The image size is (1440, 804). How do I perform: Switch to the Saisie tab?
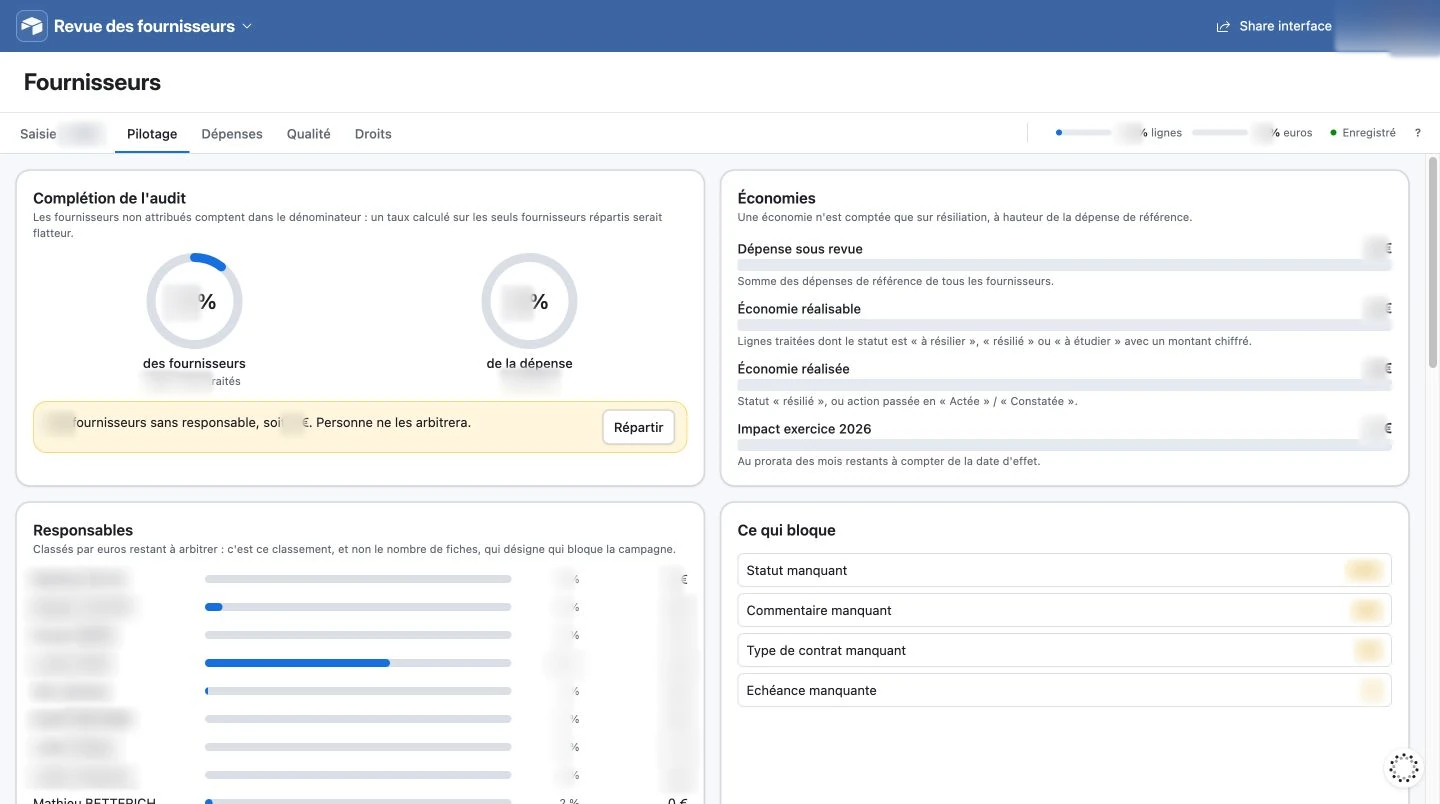click(x=38, y=134)
